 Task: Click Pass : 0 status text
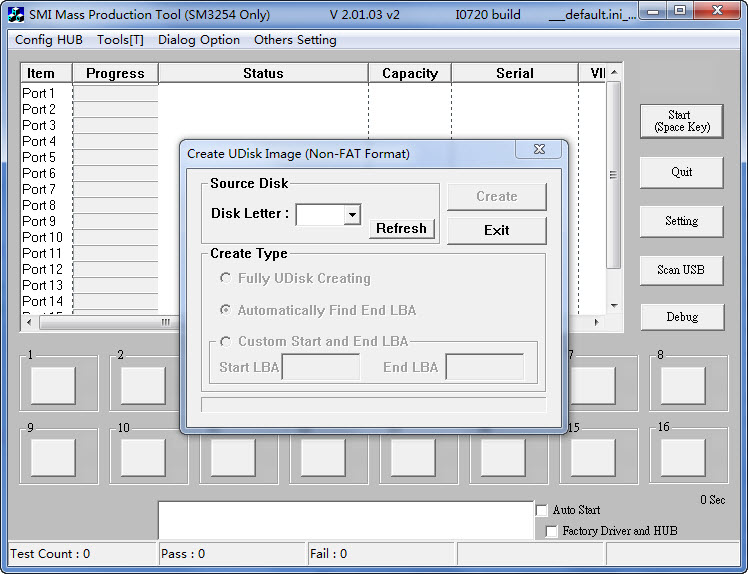coord(183,554)
